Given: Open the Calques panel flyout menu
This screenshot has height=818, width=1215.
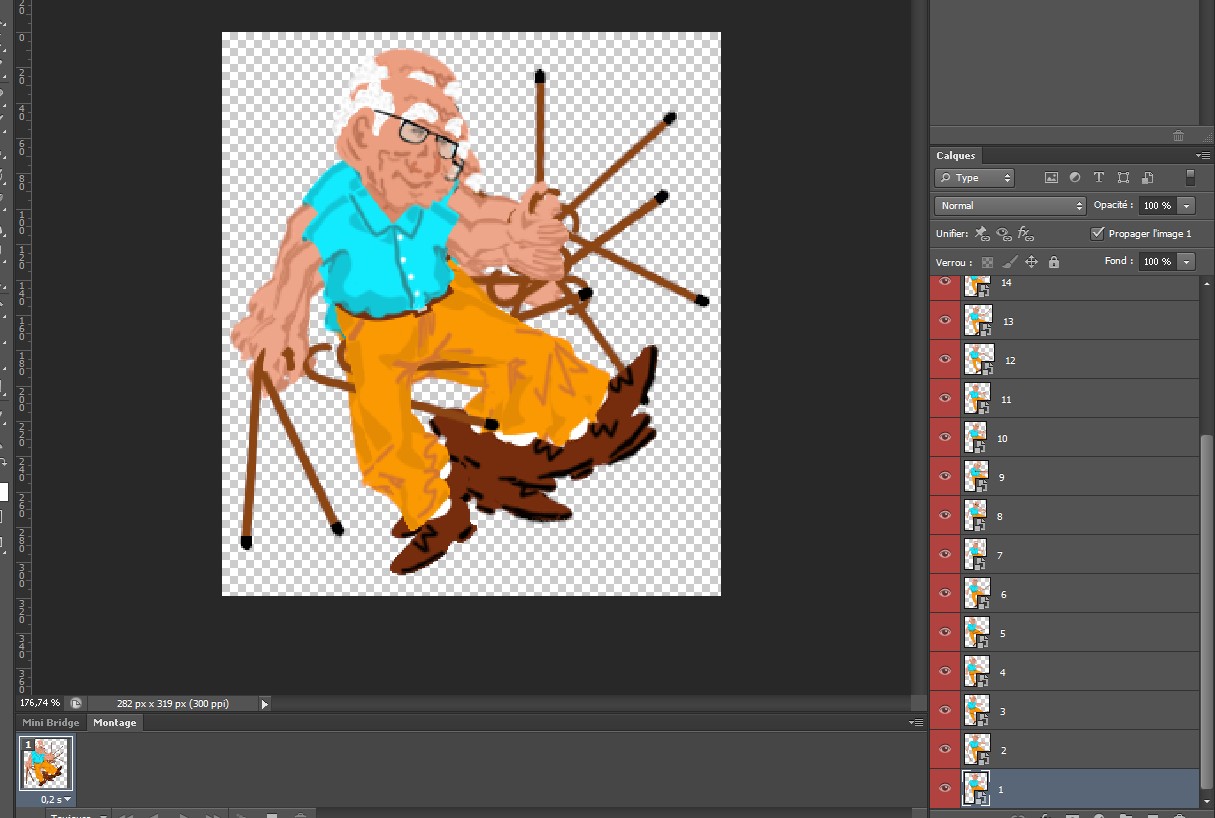Looking at the screenshot, I should 1202,156.
